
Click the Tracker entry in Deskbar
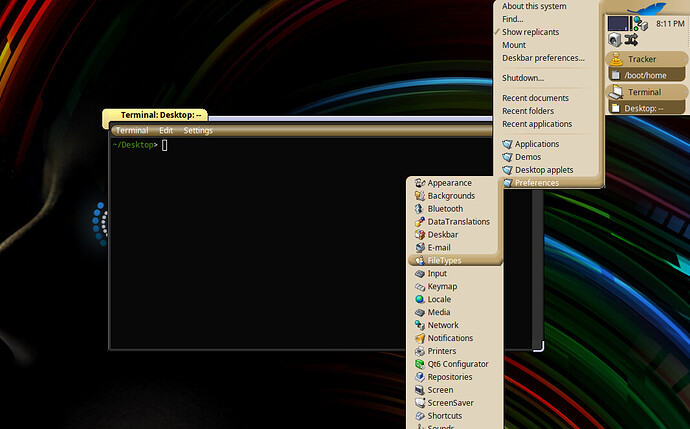pos(646,59)
